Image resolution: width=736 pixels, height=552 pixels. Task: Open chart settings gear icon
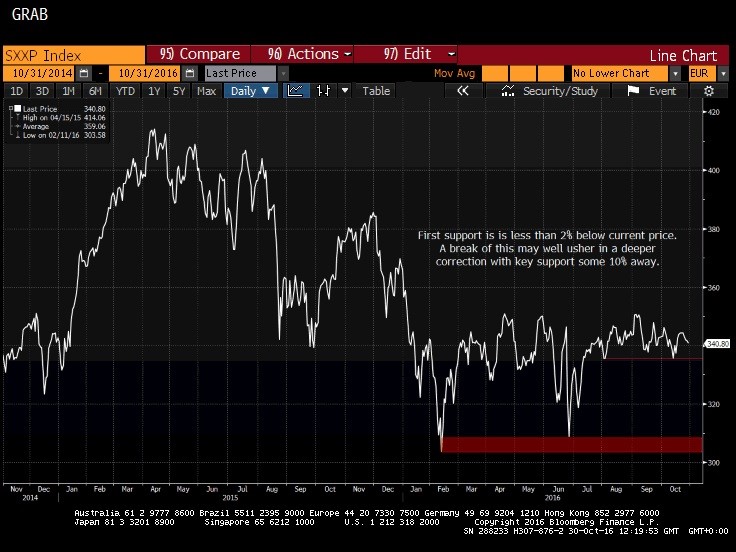point(708,91)
